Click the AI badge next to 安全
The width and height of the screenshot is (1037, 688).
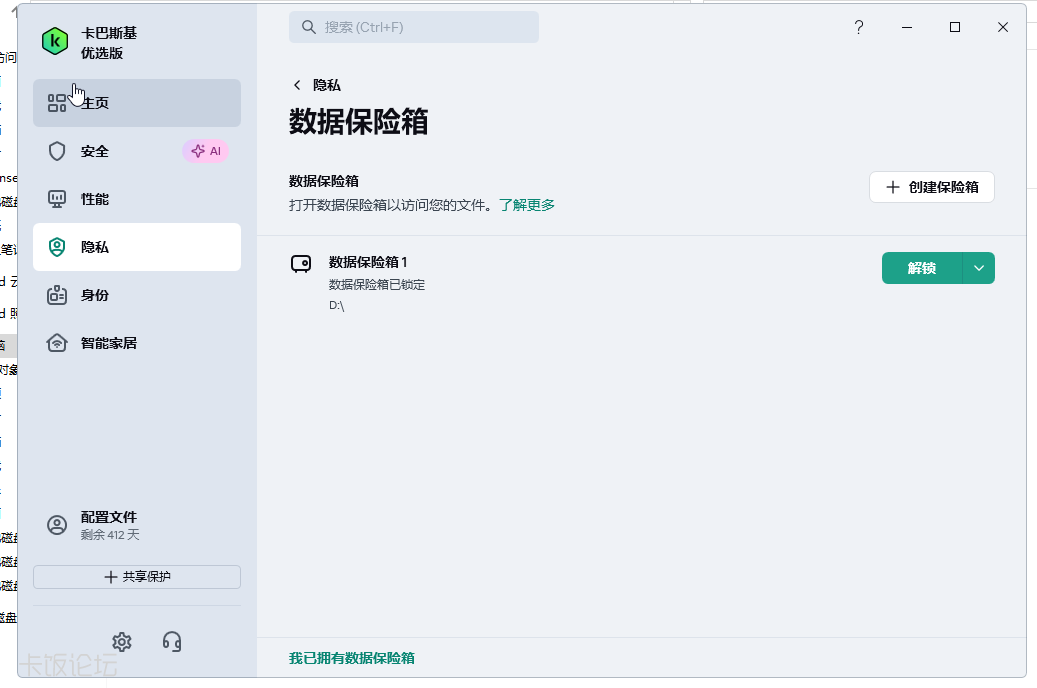pyautogui.click(x=206, y=151)
